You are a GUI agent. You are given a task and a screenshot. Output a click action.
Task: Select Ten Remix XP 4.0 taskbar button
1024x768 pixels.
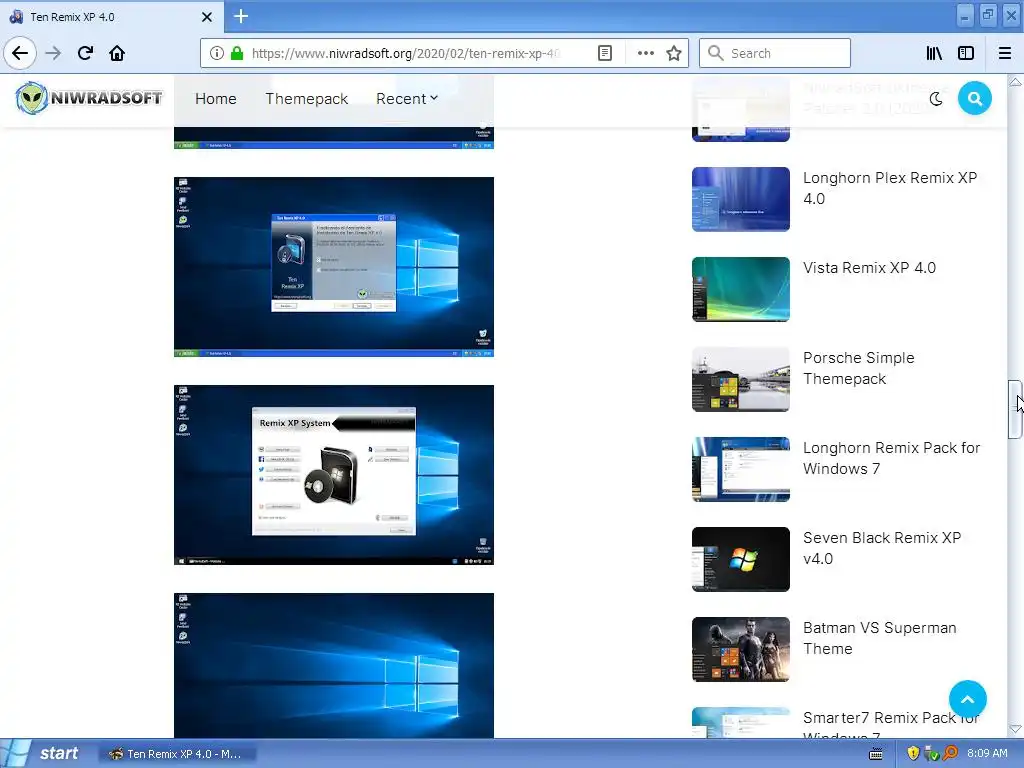(178, 754)
